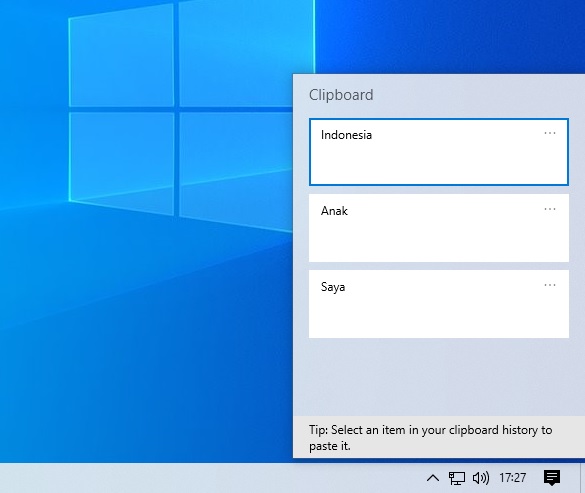Open the Action Center notifications icon

point(552,478)
